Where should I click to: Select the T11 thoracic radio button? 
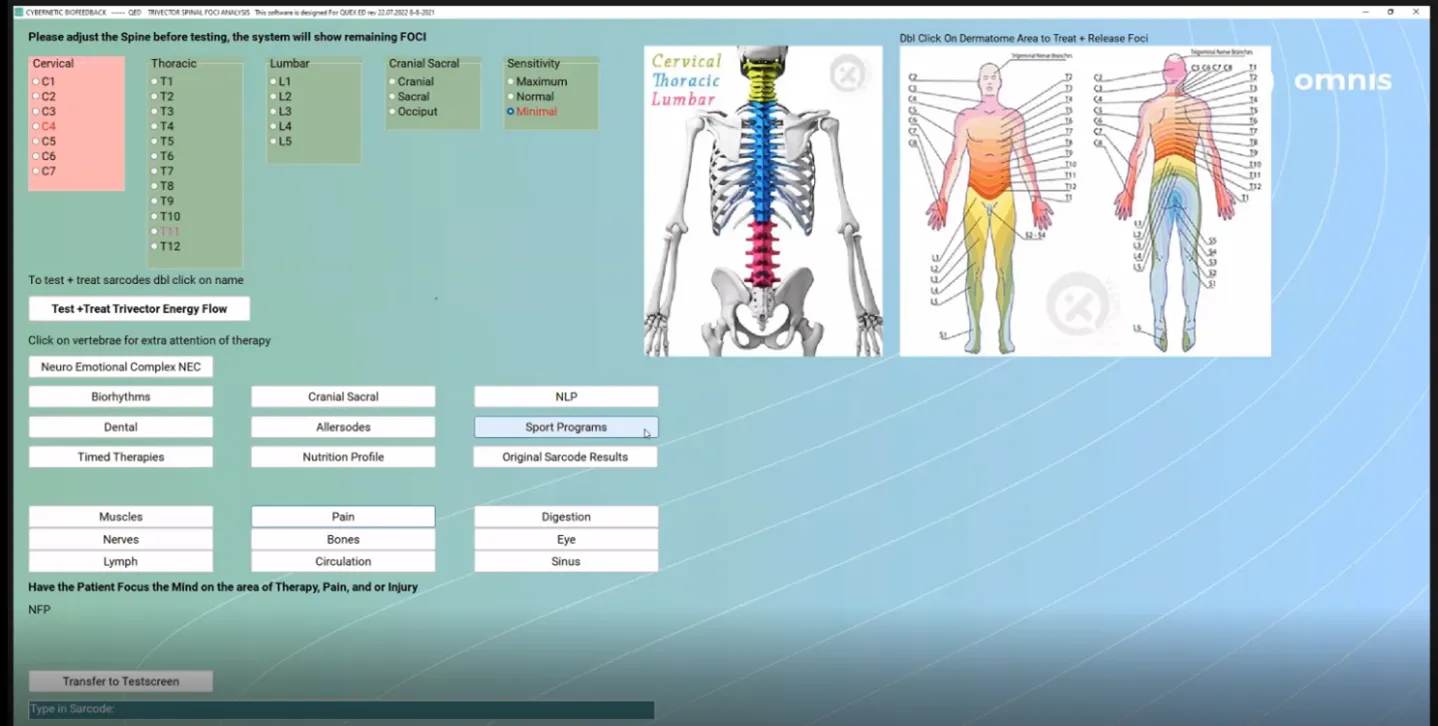click(155, 231)
